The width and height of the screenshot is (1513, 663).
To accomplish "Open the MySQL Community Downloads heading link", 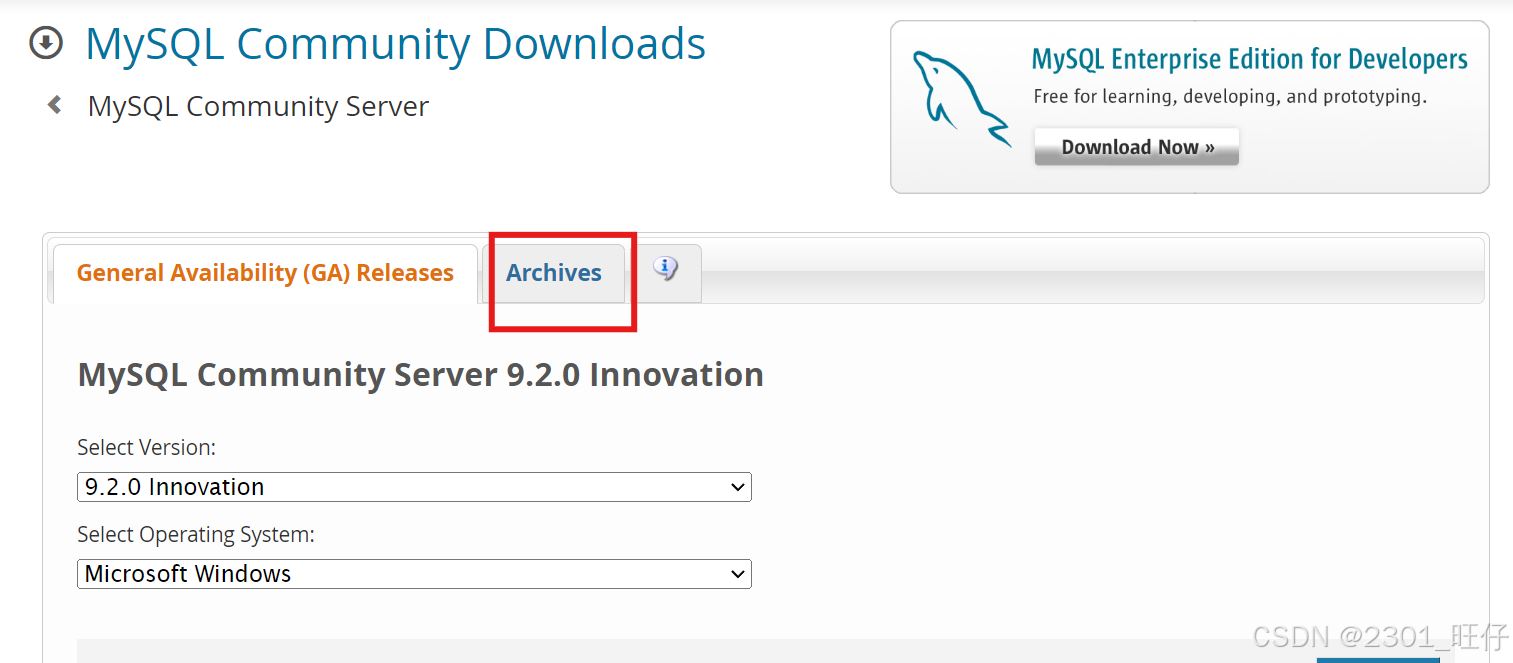I will (x=395, y=45).
